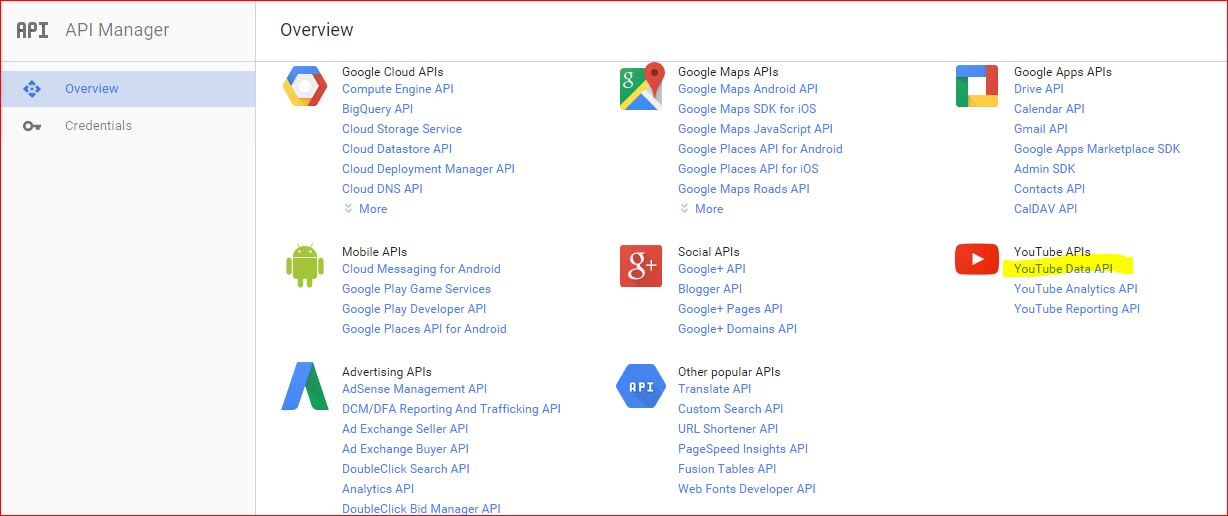This screenshot has height=516, width=1228.
Task: Click the Overview sidebar icon
Action: 32,89
